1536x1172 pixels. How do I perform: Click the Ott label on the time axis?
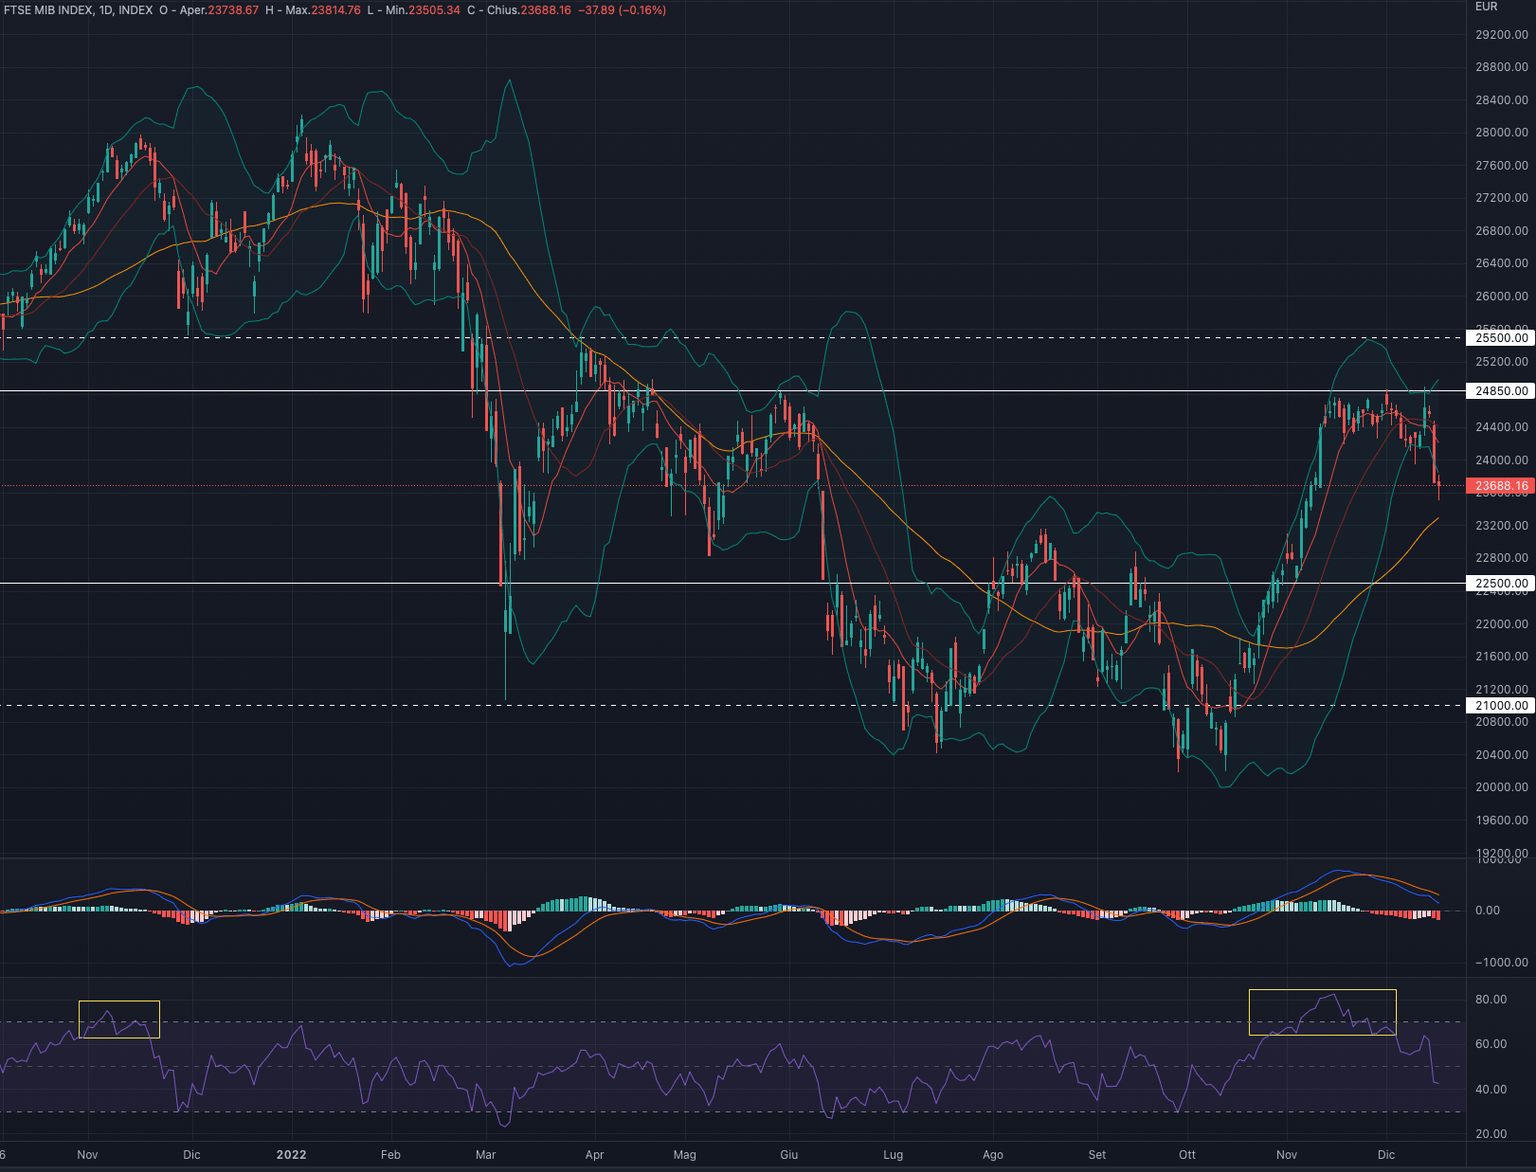pyautogui.click(x=1187, y=1155)
